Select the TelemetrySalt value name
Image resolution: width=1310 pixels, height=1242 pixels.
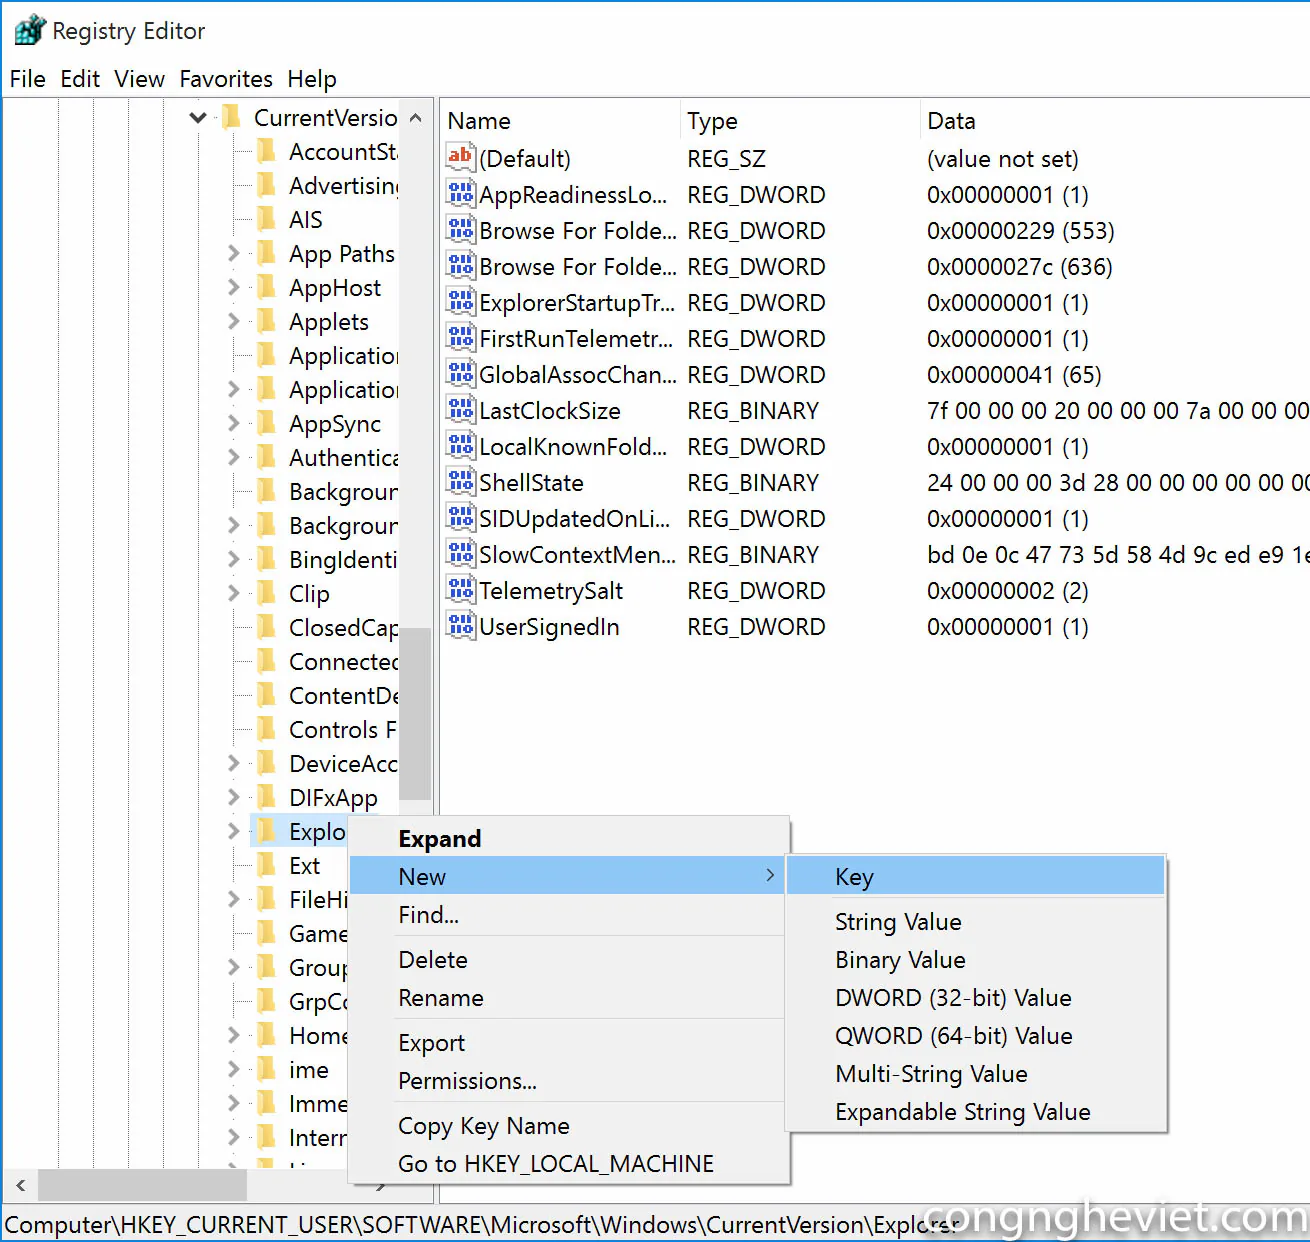(x=551, y=591)
